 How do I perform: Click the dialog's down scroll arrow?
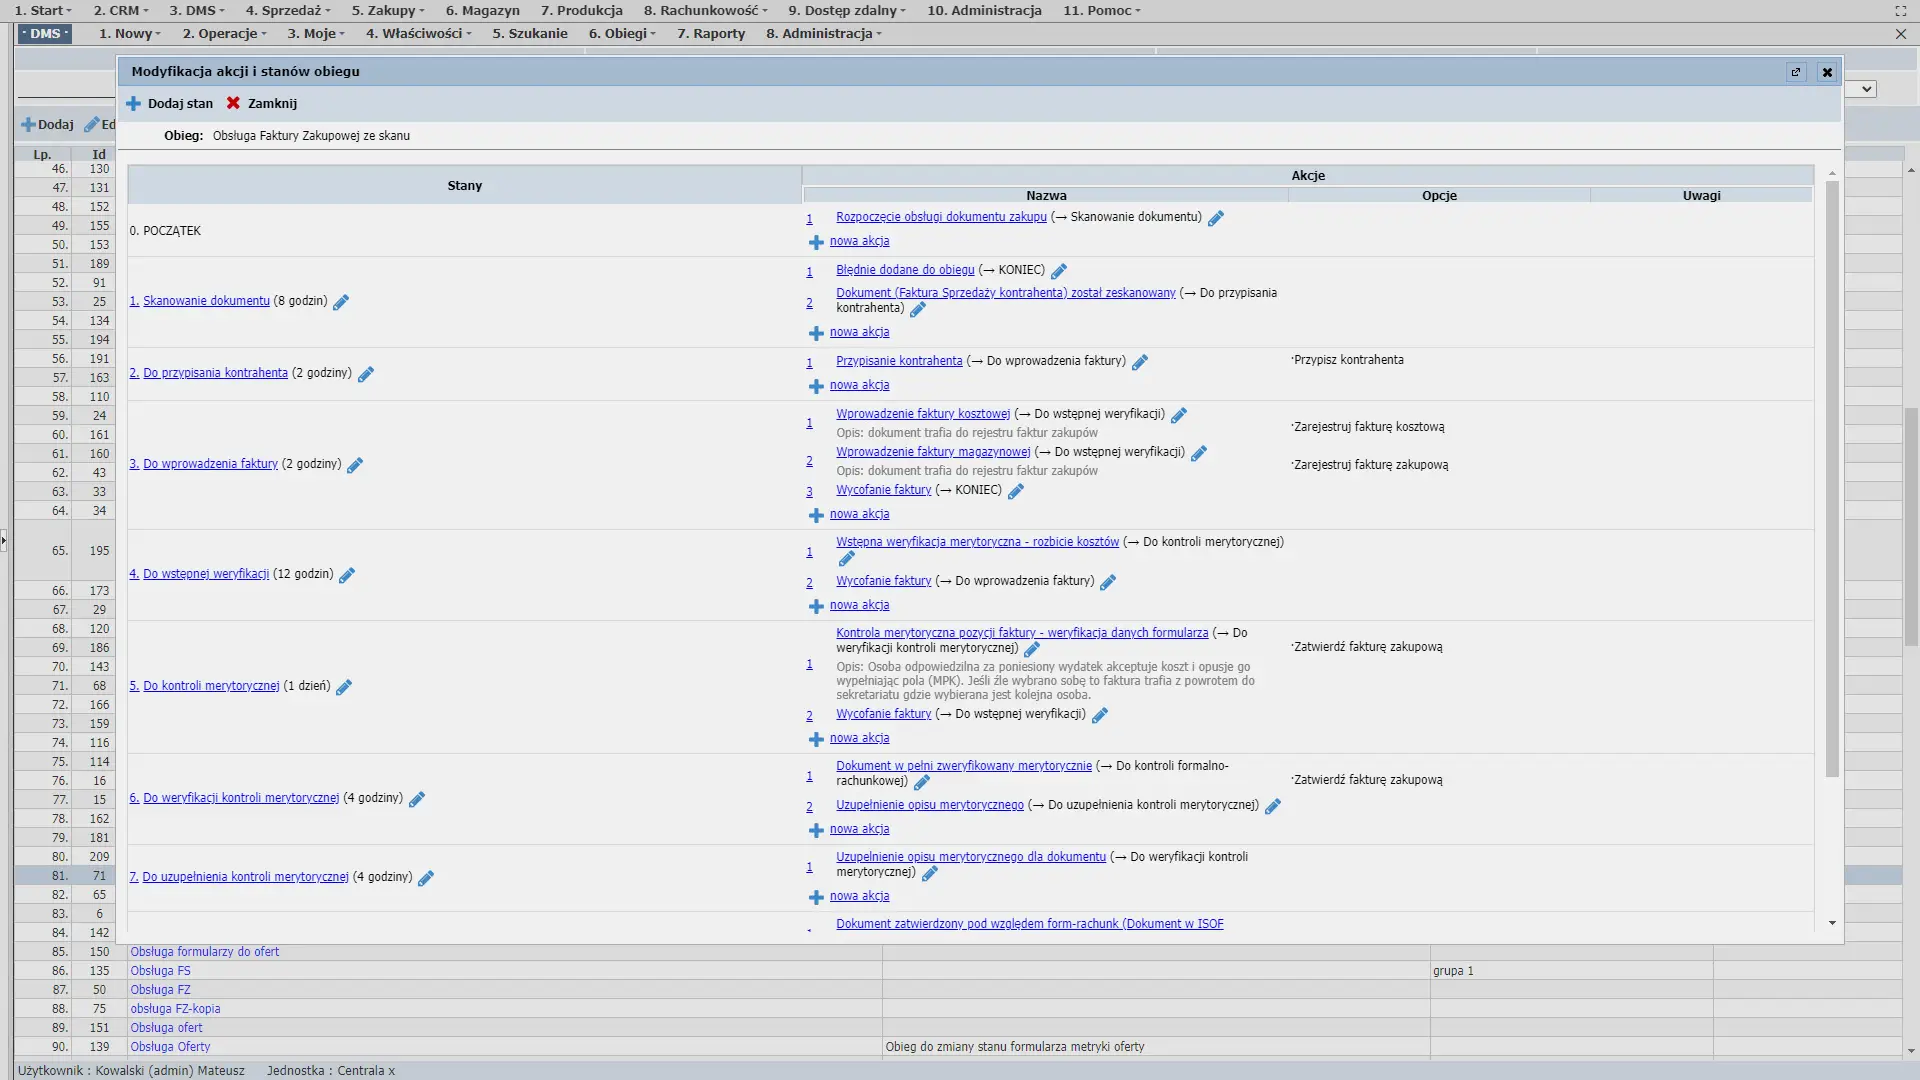click(1832, 923)
